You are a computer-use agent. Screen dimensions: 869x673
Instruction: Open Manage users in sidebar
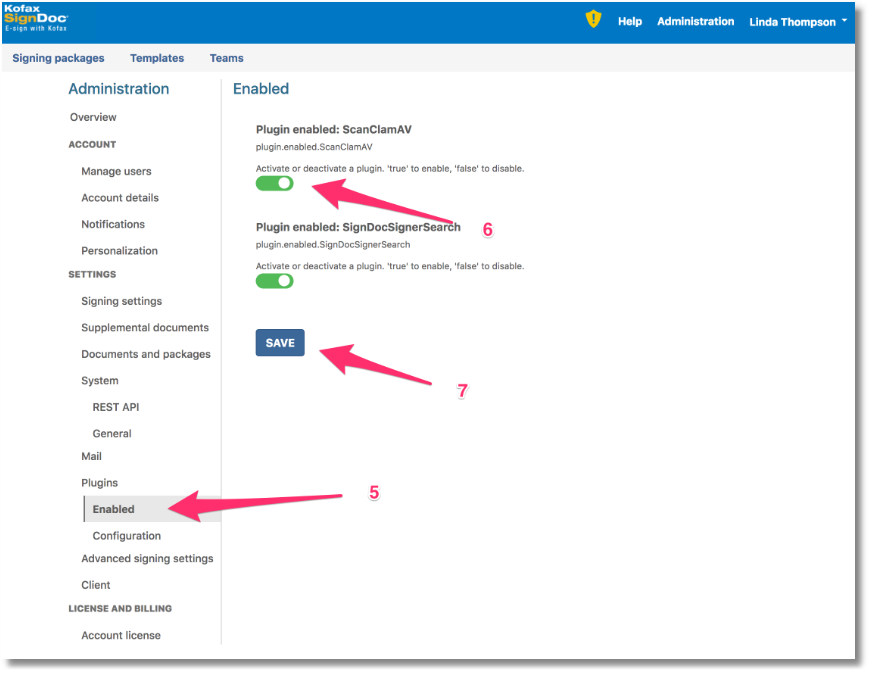[116, 172]
